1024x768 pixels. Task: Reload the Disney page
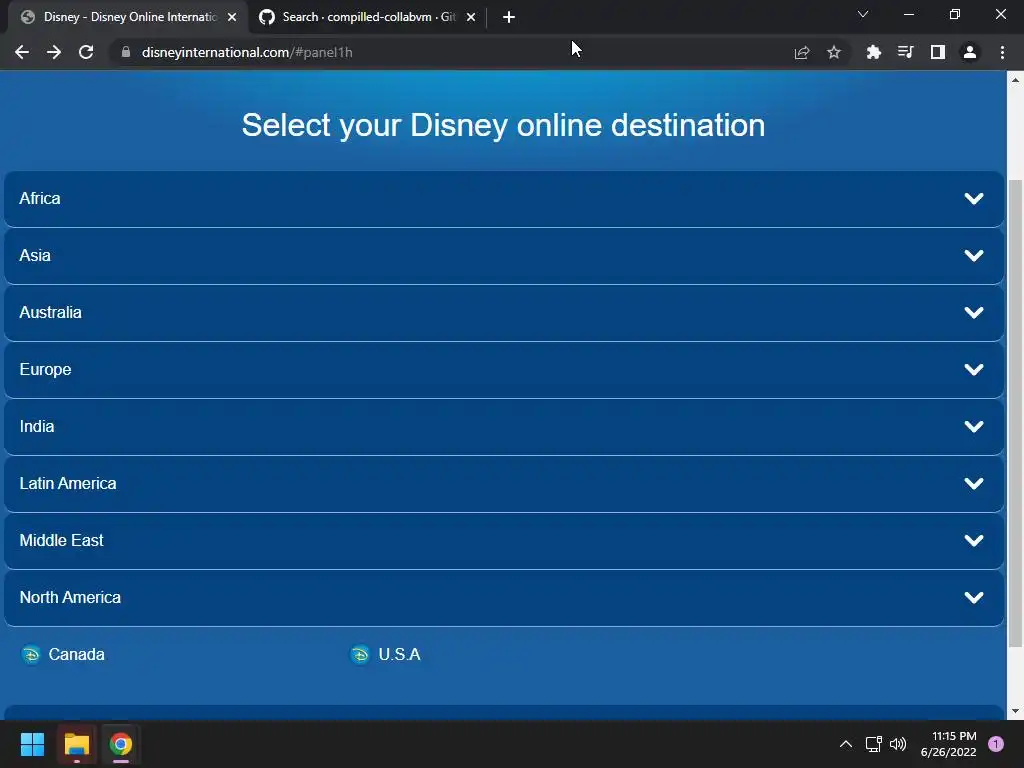pos(86,52)
